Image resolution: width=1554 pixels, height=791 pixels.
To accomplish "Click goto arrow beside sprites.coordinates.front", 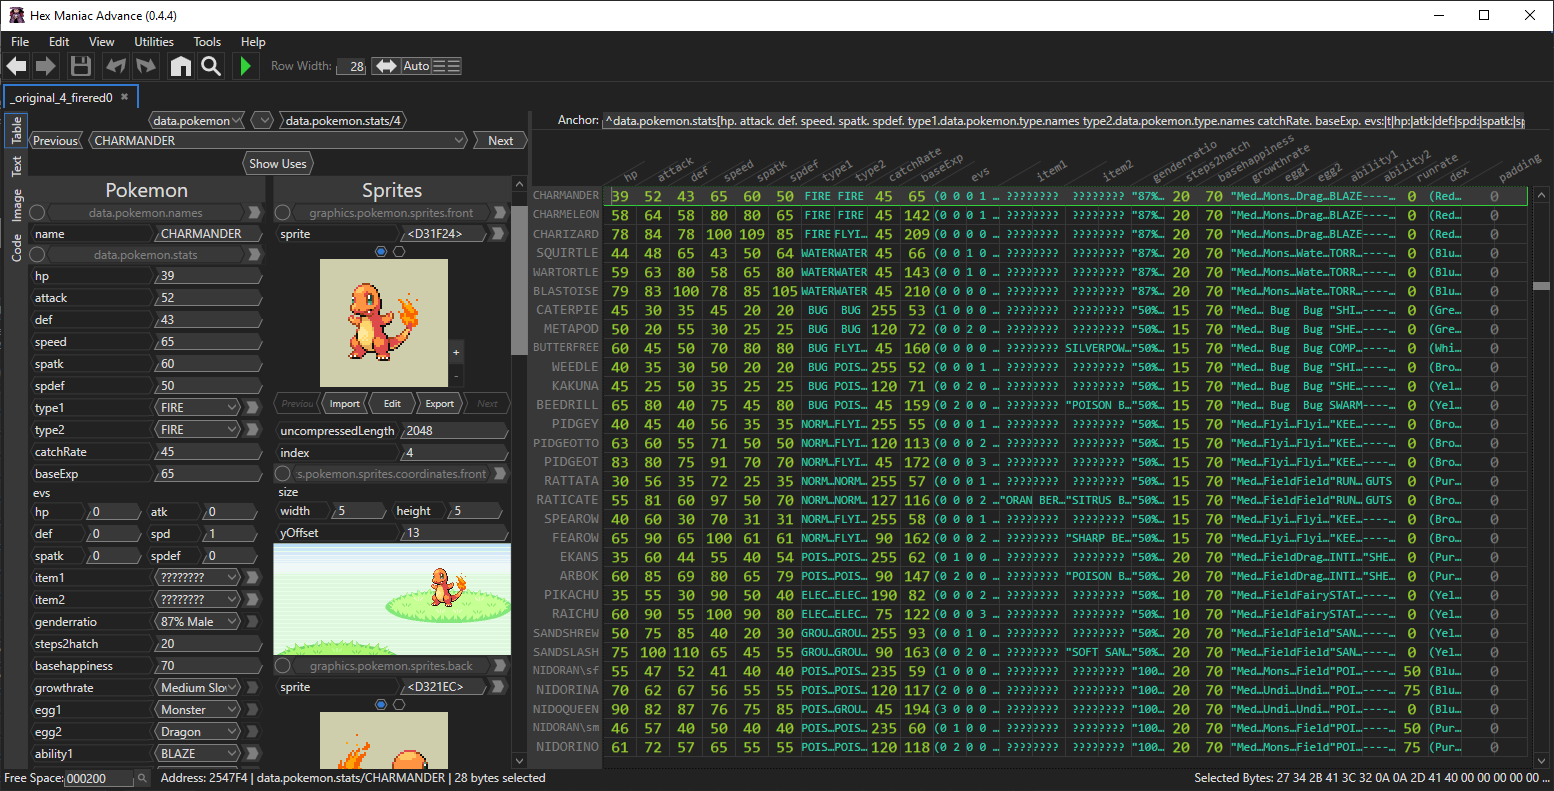I will pyautogui.click(x=502, y=474).
